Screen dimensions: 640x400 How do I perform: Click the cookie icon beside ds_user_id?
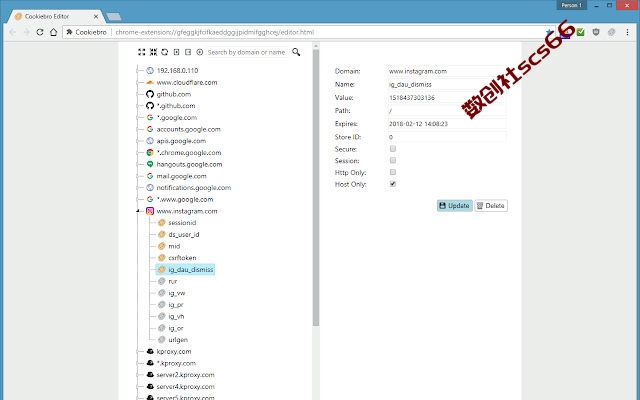point(162,234)
